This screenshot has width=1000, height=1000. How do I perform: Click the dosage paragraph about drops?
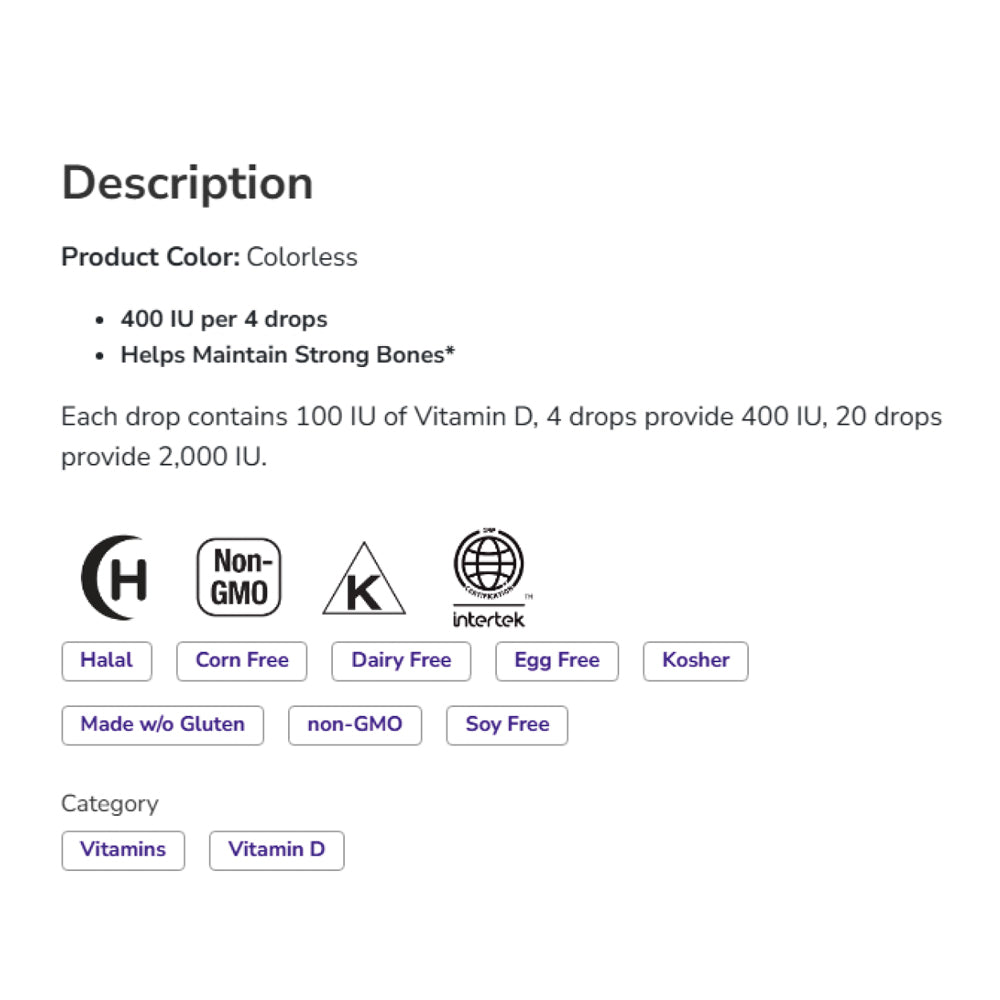pos(500,437)
